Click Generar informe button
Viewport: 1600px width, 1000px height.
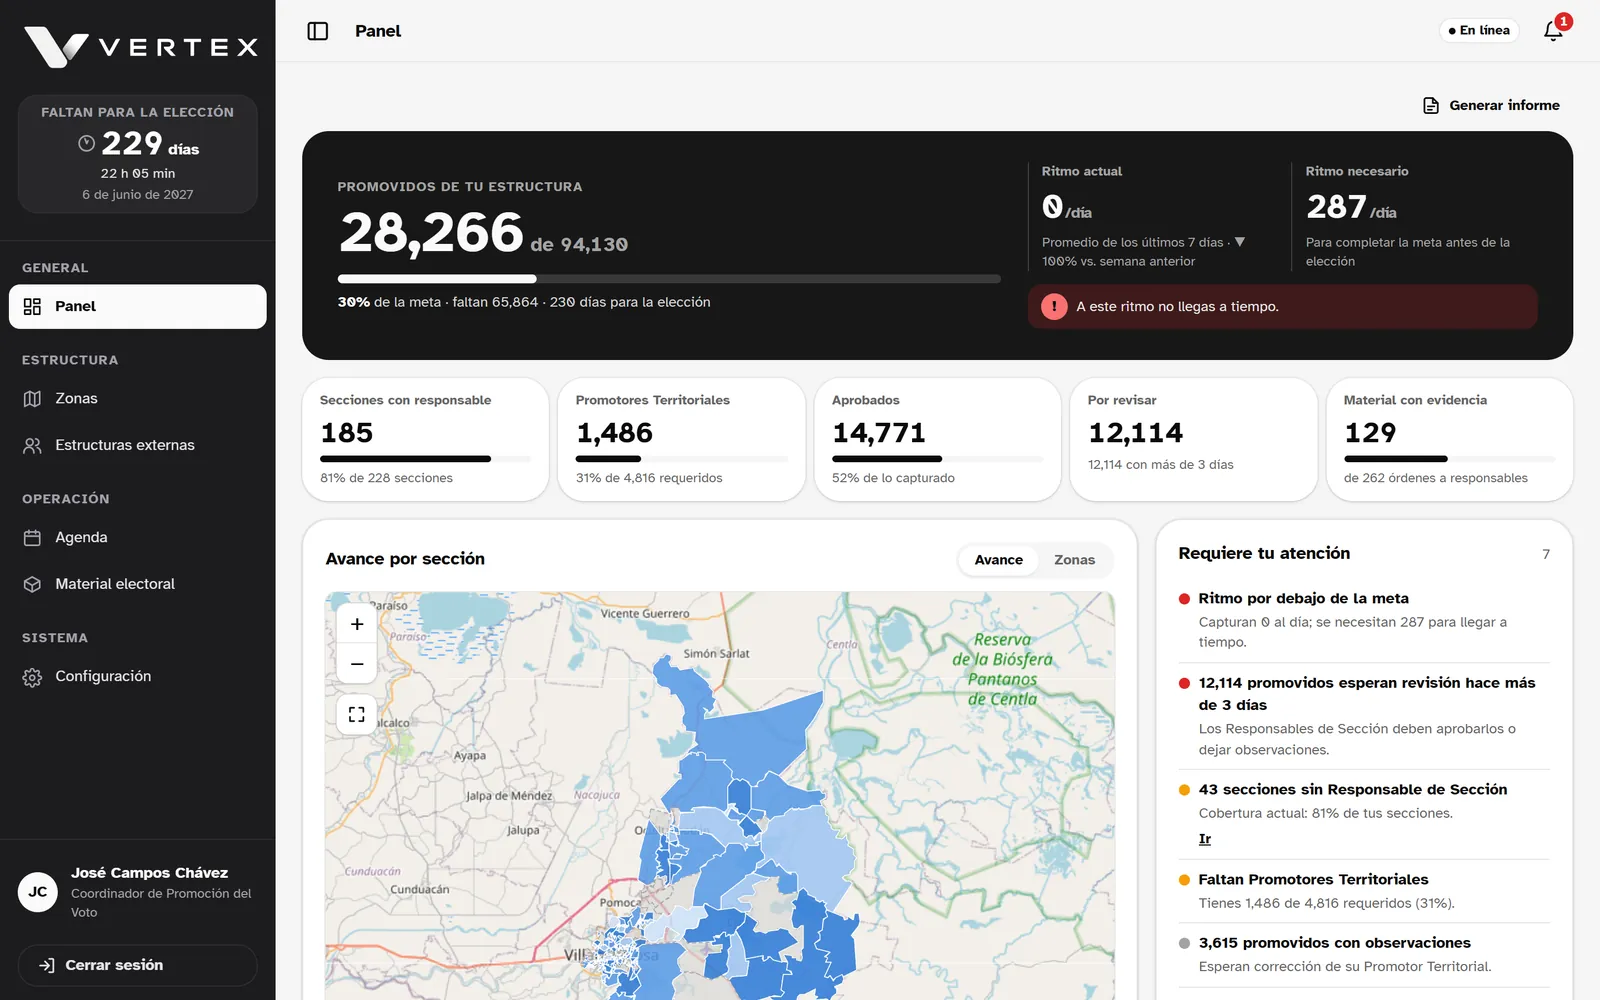[1491, 106]
